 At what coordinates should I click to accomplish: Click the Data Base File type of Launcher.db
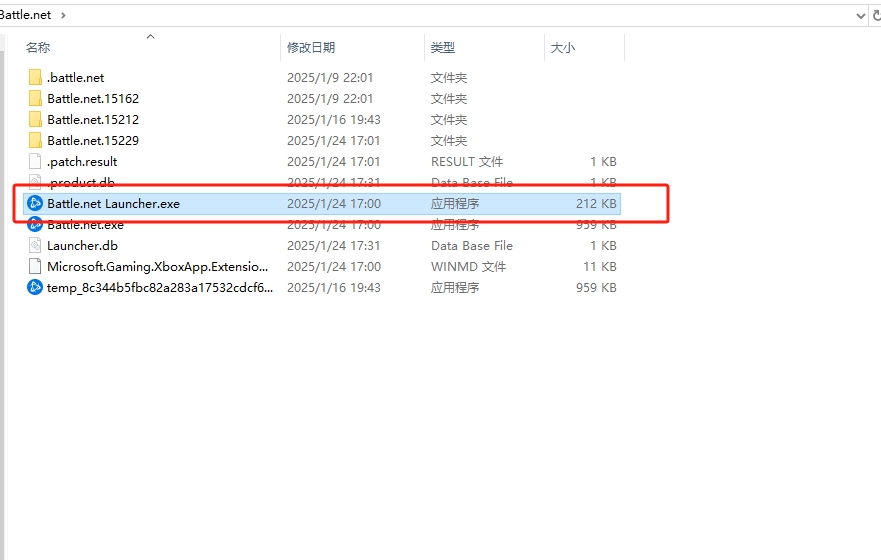(x=472, y=245)
